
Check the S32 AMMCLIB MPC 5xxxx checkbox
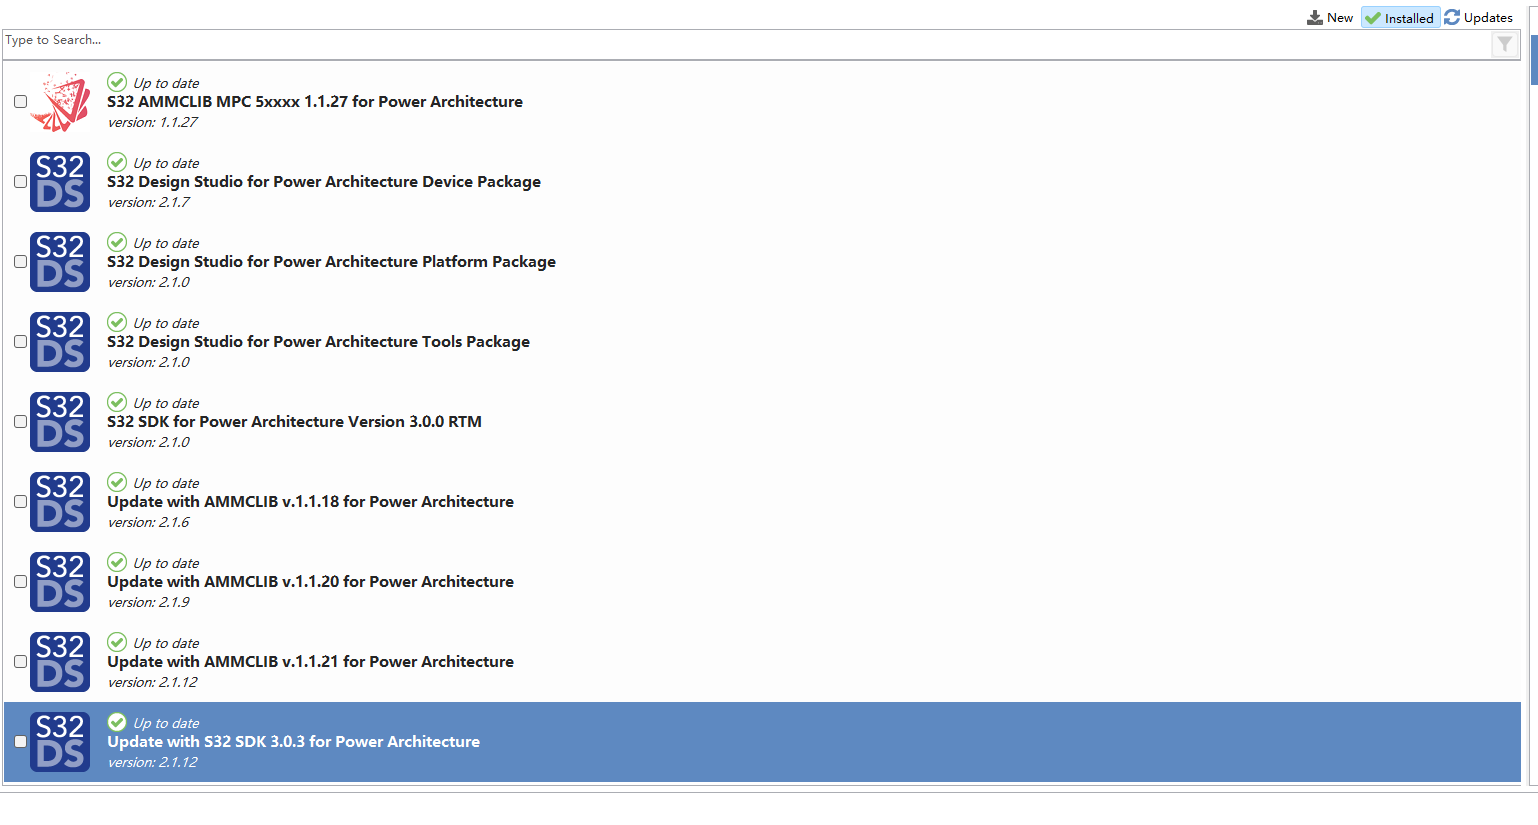click(20, 102)
